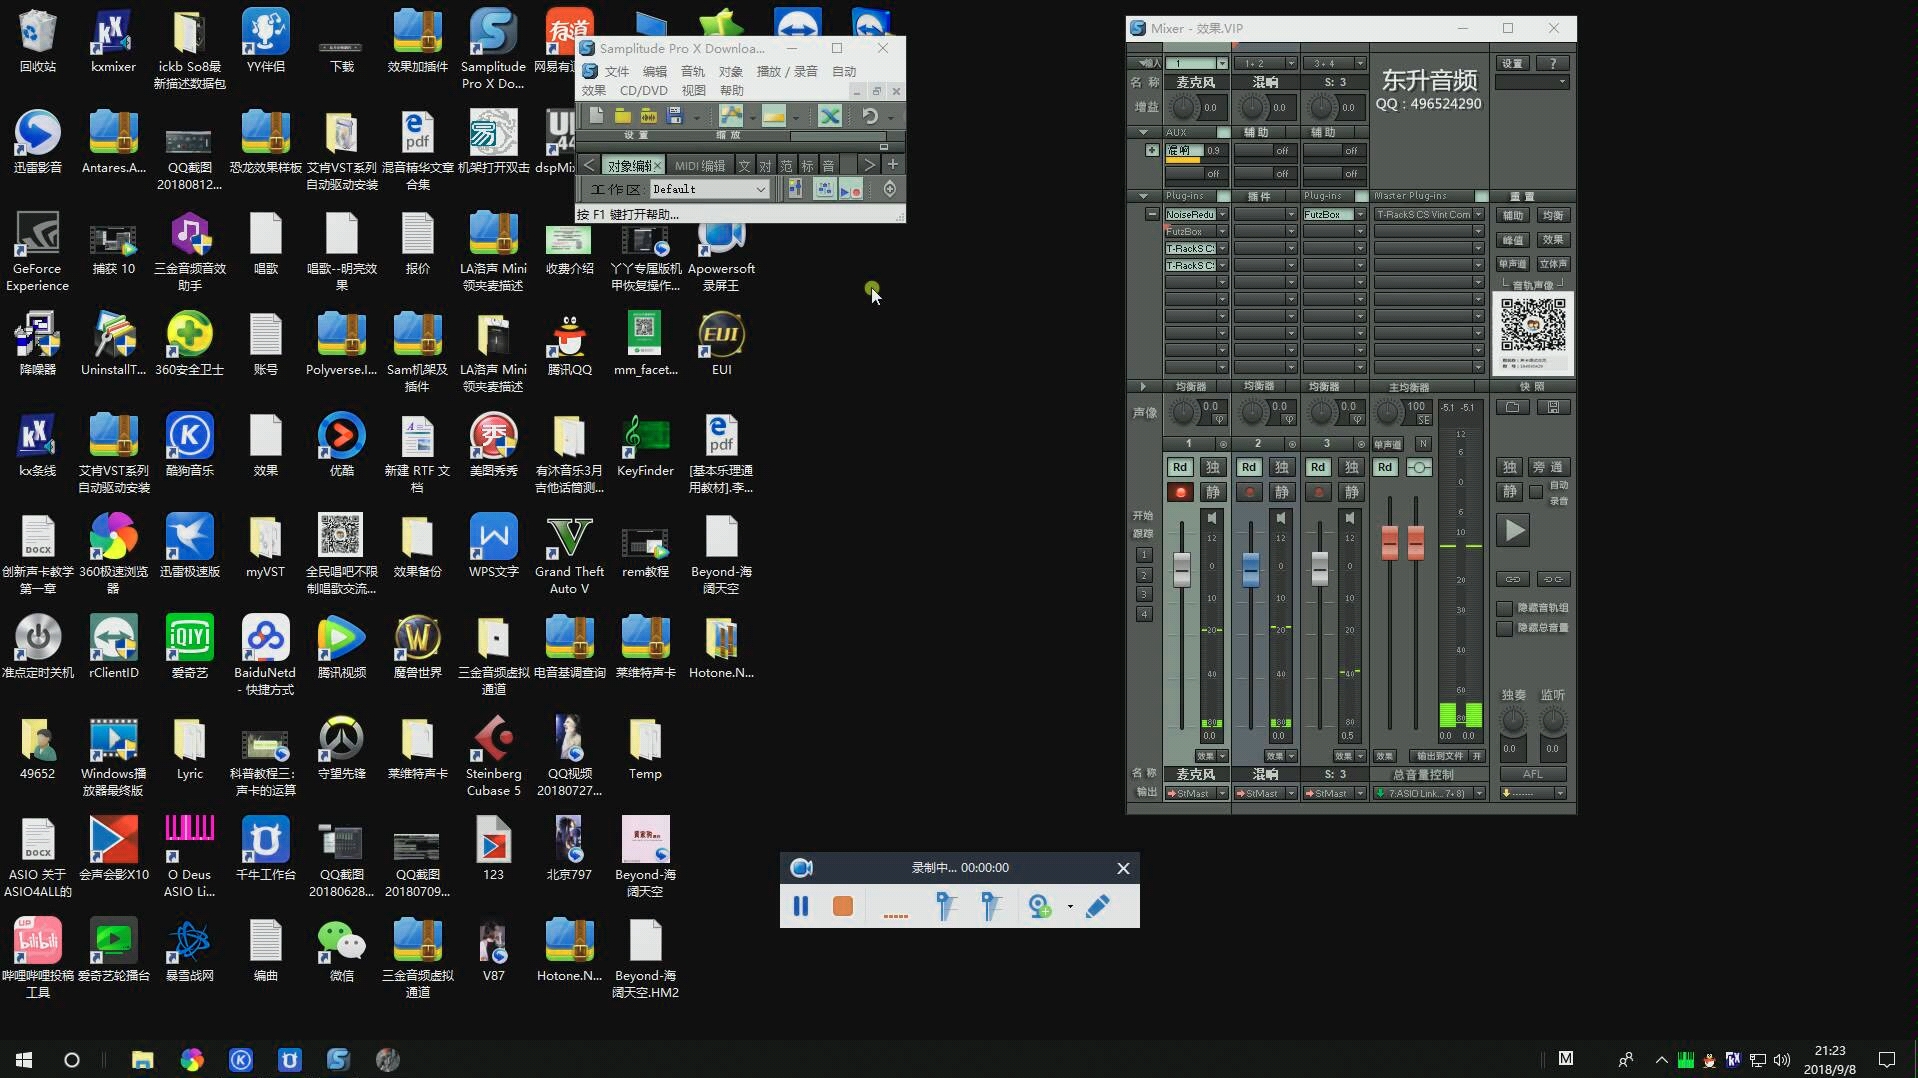Image resolution: width=1918 pixels, height=1078 pixels.
Task: Toggle solo 独 on 麦克风 channel
Action: coord(1212,467)
